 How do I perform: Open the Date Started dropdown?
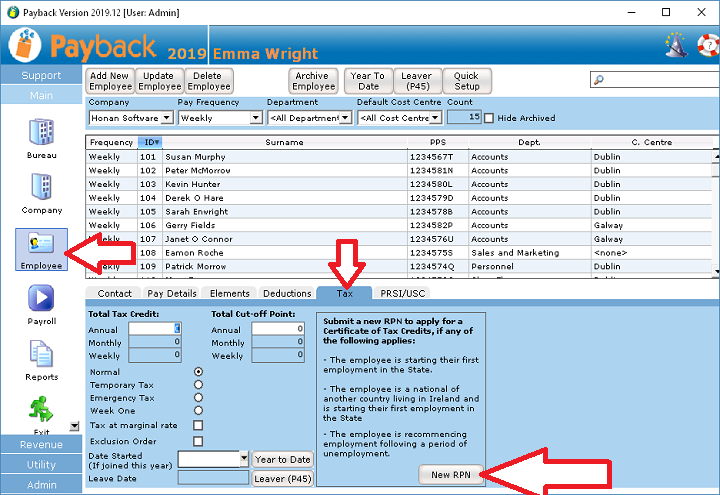(x=243, y=459)
